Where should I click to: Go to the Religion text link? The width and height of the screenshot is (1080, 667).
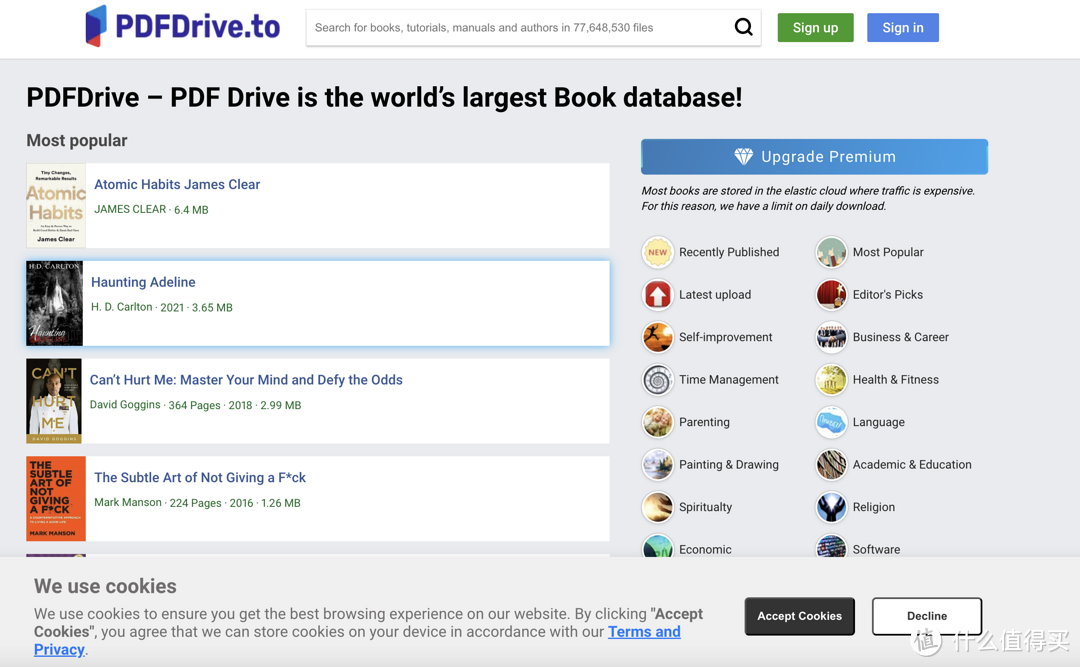(x=873, y=507)
